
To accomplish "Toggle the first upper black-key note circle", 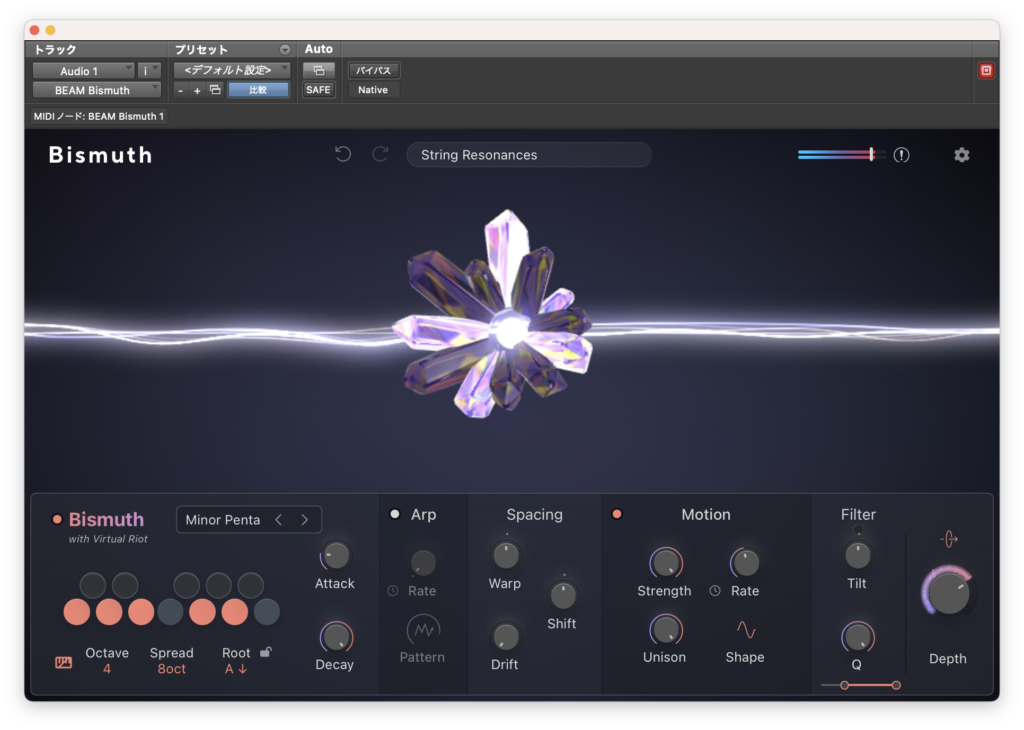I will click(93, 585).
